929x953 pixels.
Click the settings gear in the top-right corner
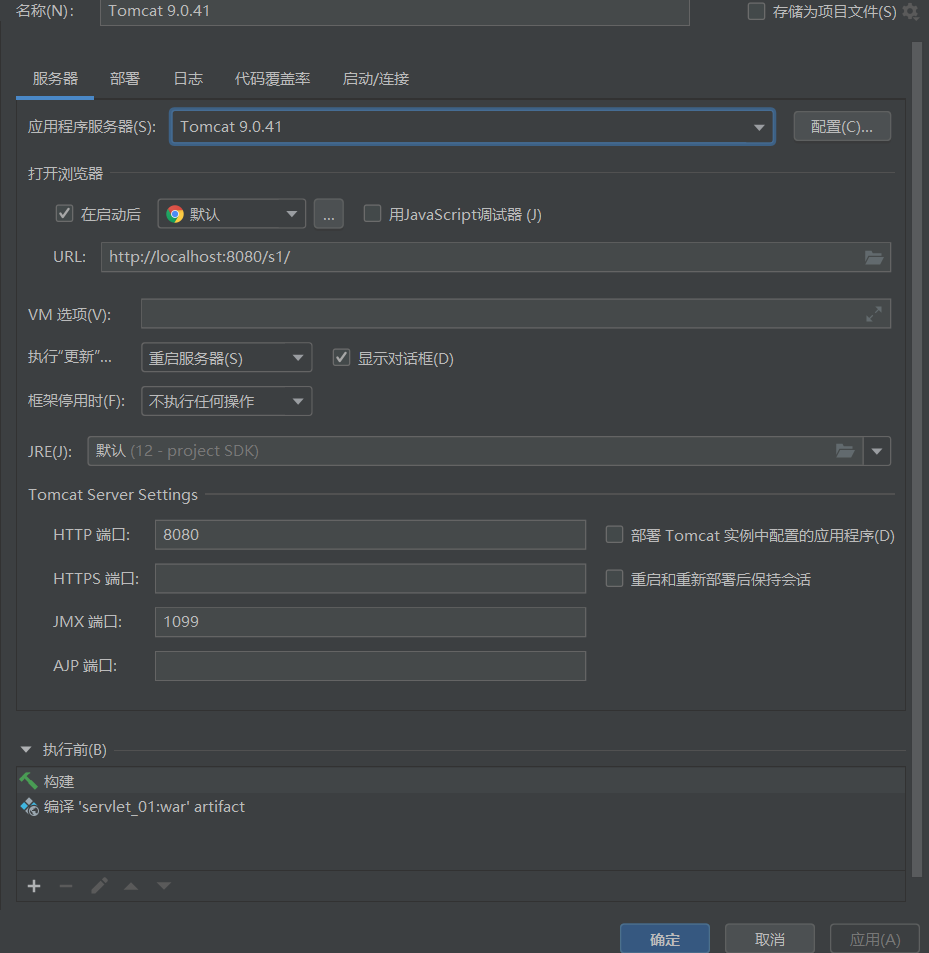click(909, 11)
